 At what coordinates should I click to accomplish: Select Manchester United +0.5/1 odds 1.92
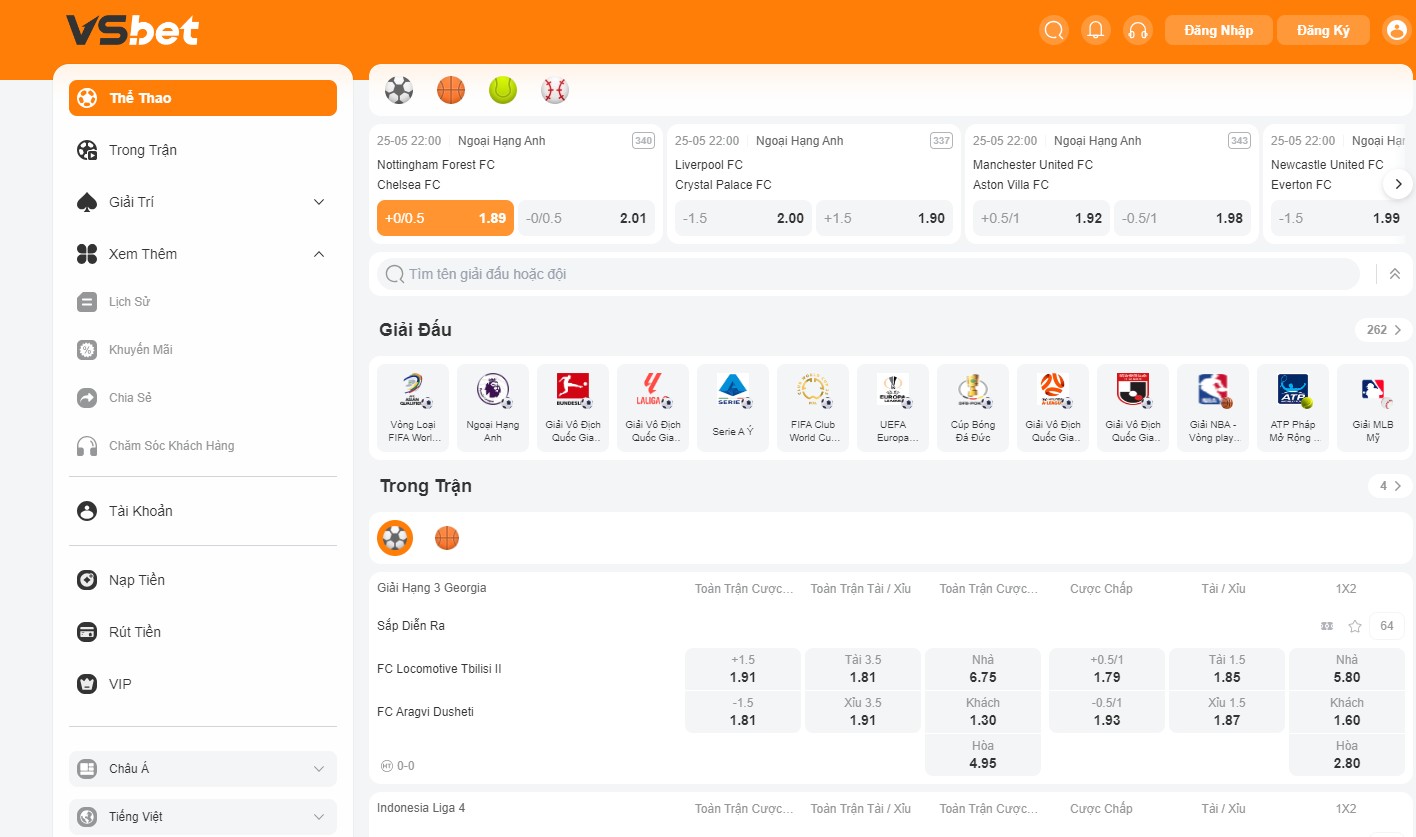(x=1041, y=218)
